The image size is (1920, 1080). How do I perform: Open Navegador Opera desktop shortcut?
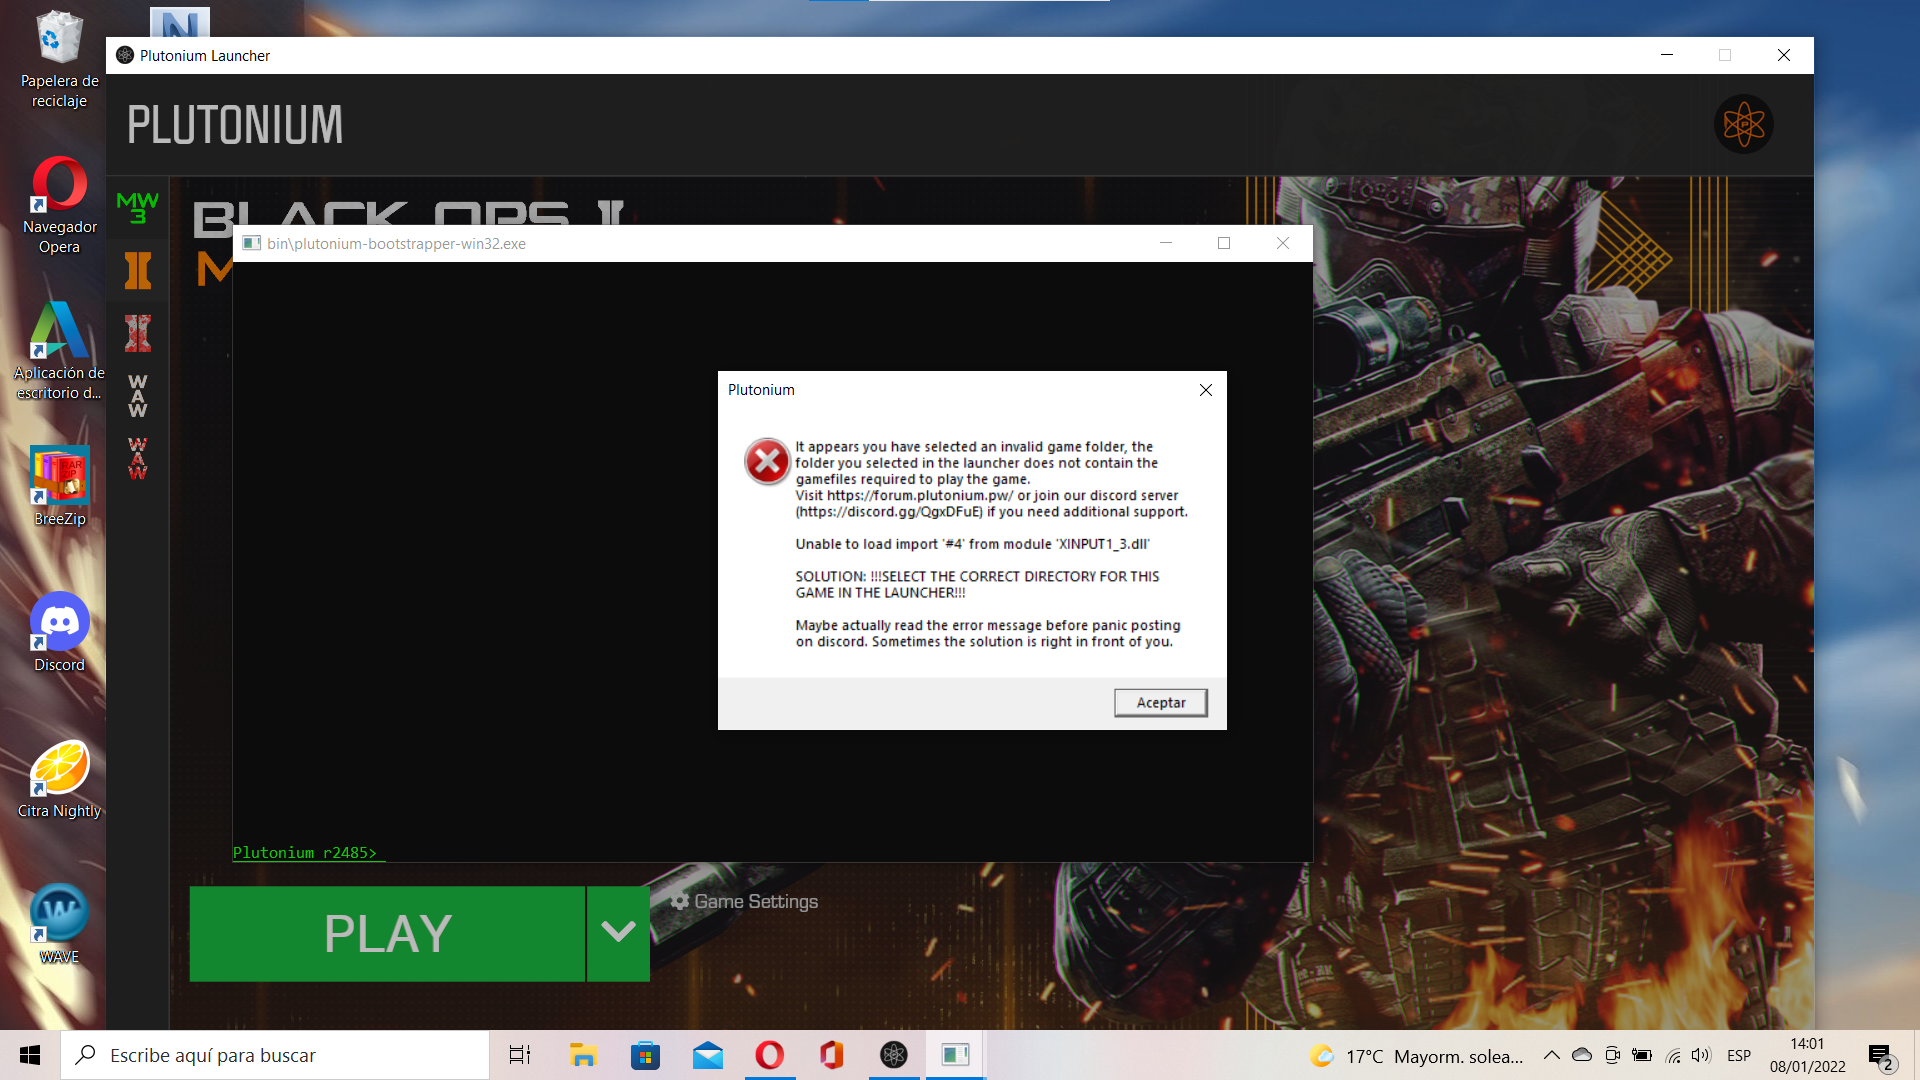tap(59, 205)
